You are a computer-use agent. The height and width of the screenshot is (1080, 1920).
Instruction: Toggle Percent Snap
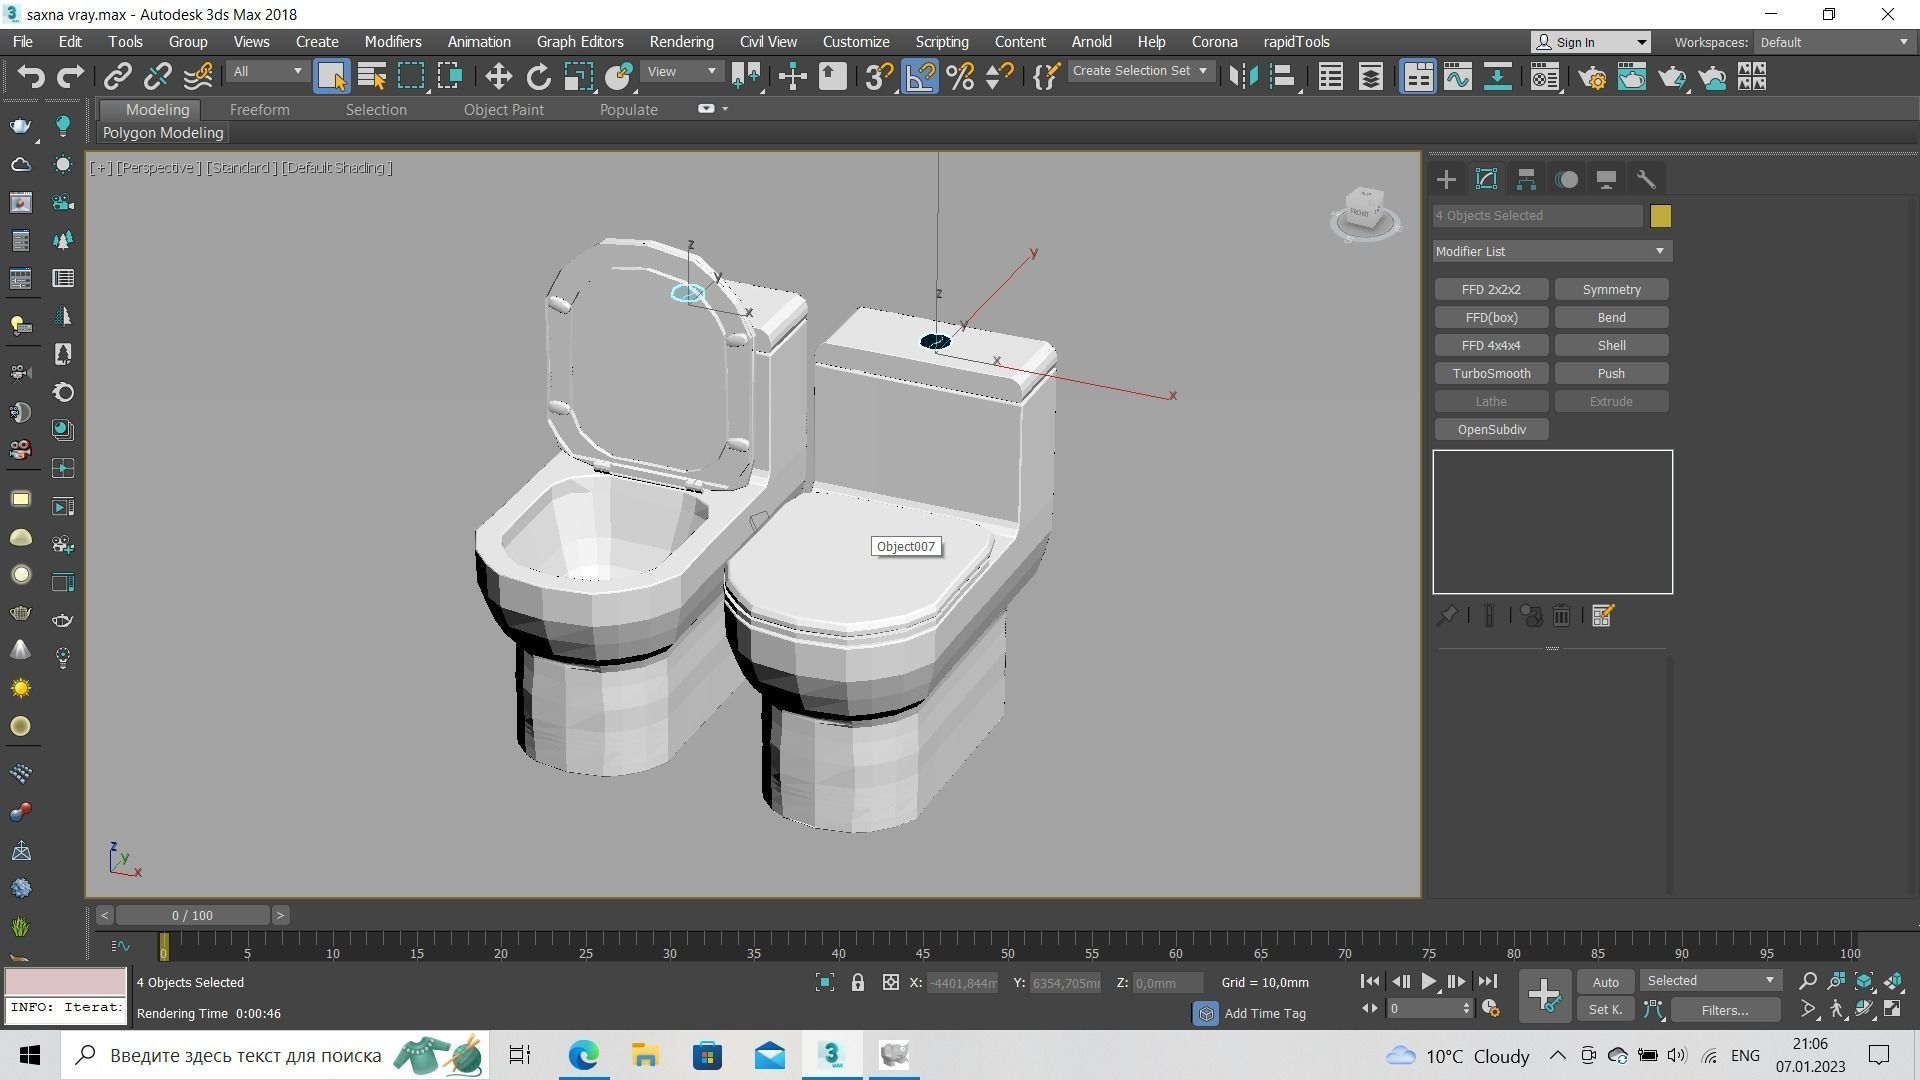click(x=960, y=77)
